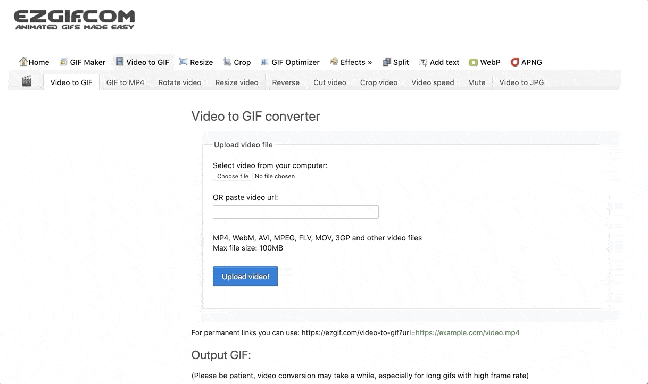This screenshot has width=648, height=384.
Task: Click the 'Max file size: 100MB' text
Action: pyautogui.click(x=248, y=248)
